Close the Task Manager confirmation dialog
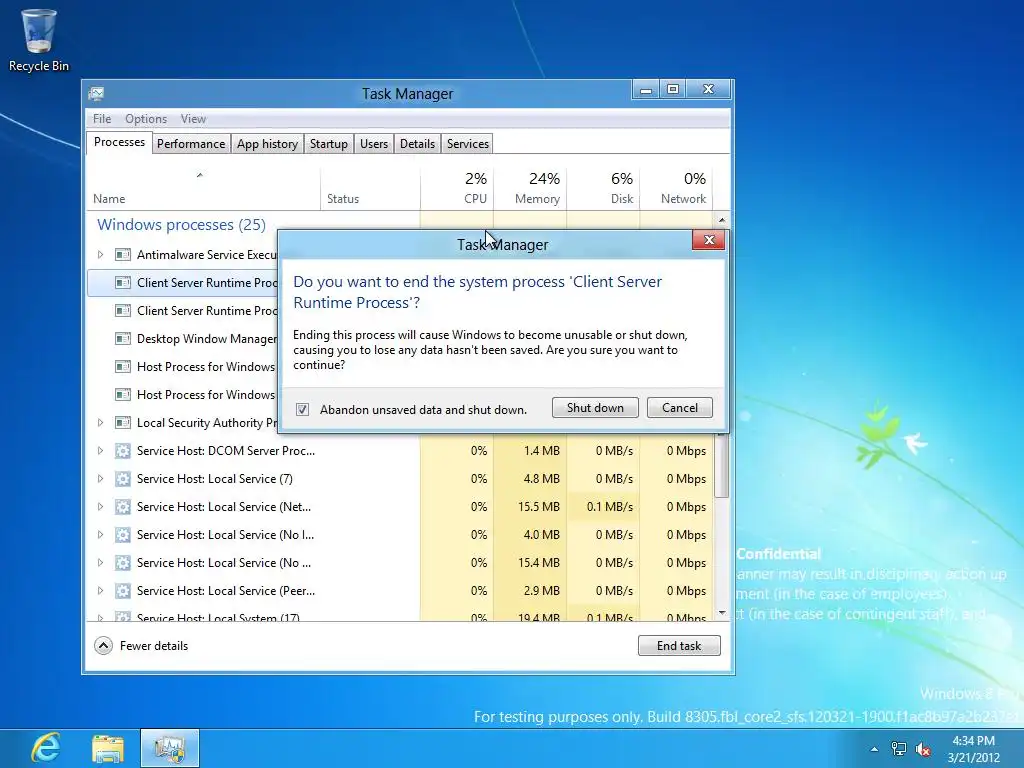The height and width of the screenshot is (768, 1024). tap(709, 240)
